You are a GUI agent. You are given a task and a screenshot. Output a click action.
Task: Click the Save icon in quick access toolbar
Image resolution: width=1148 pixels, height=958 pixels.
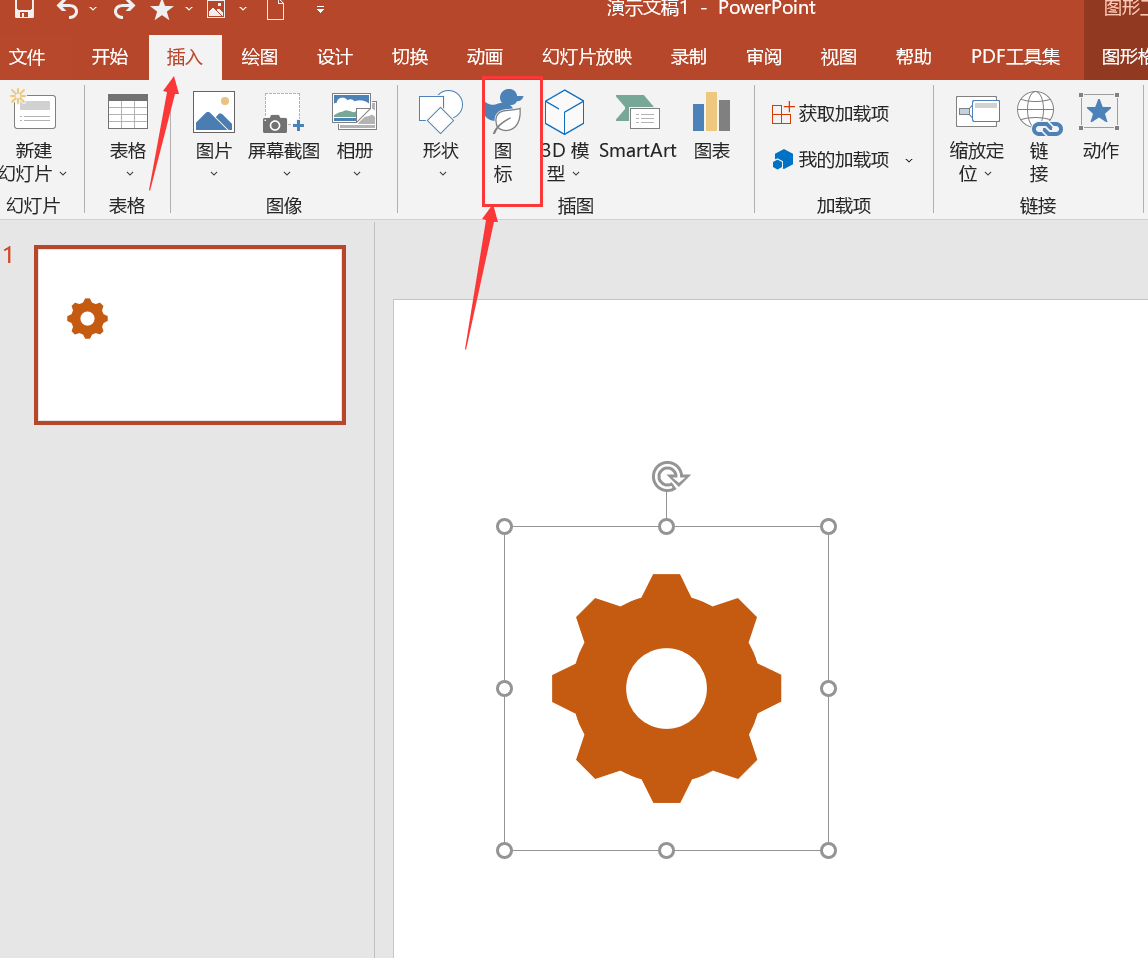24,8
